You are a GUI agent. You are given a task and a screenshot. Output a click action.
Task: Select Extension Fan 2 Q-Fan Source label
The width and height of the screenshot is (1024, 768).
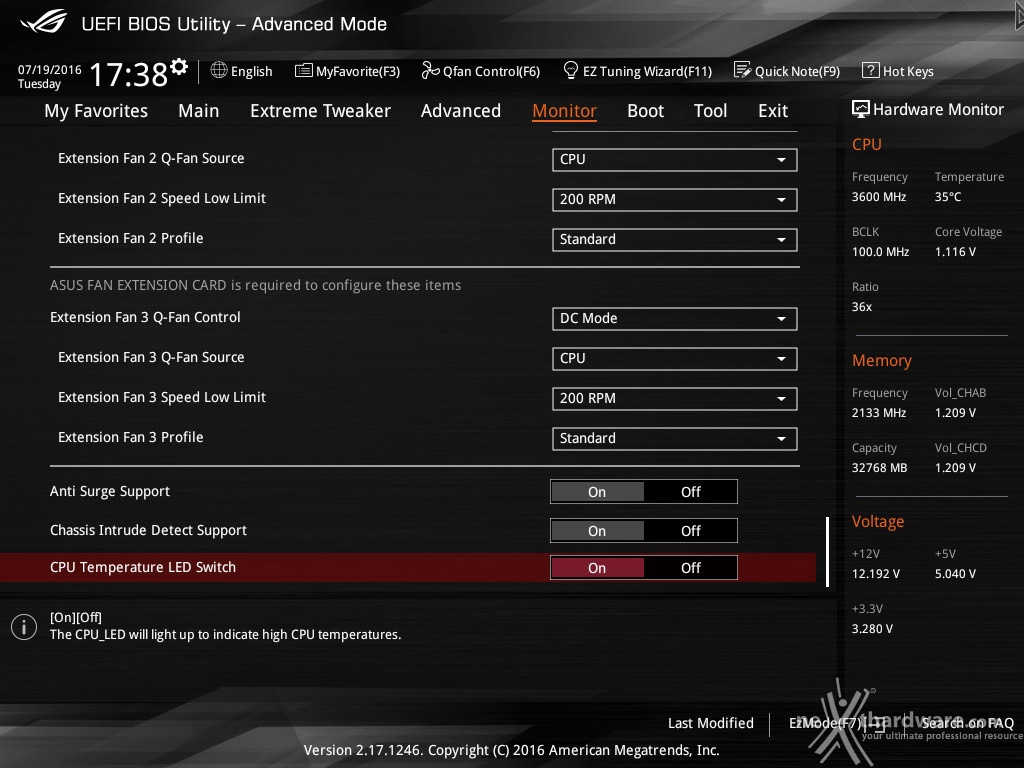(x=151, y=158)
